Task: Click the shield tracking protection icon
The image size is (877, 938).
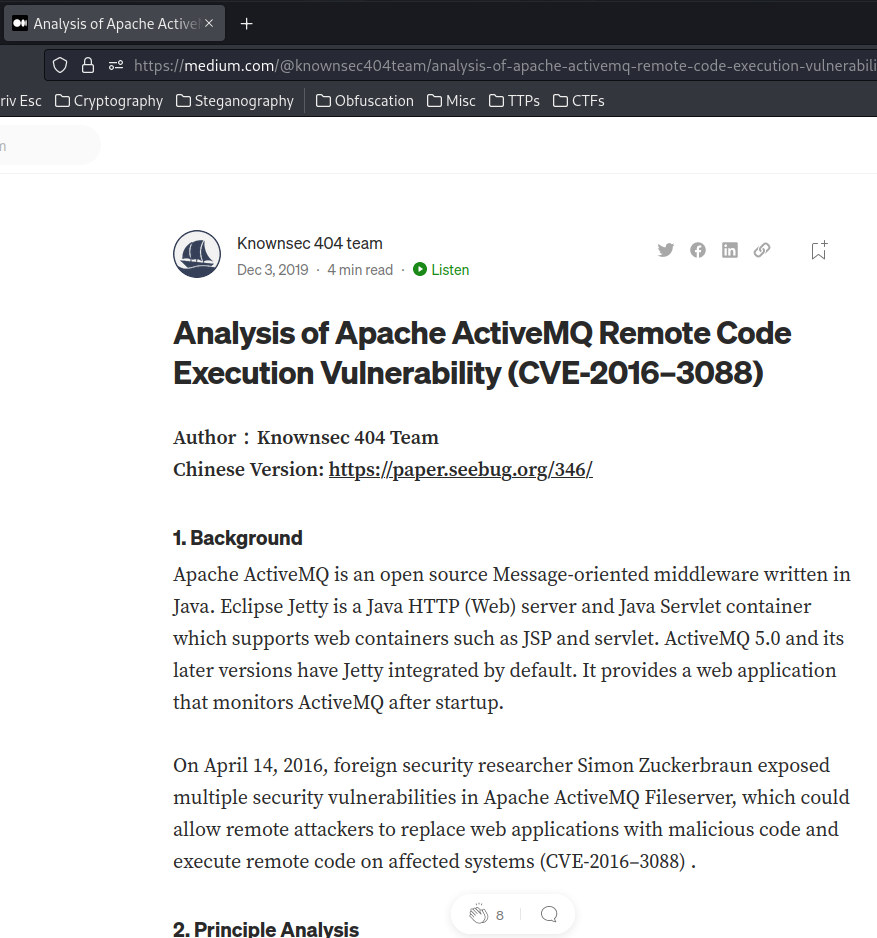Action: [x=60, y=65]
